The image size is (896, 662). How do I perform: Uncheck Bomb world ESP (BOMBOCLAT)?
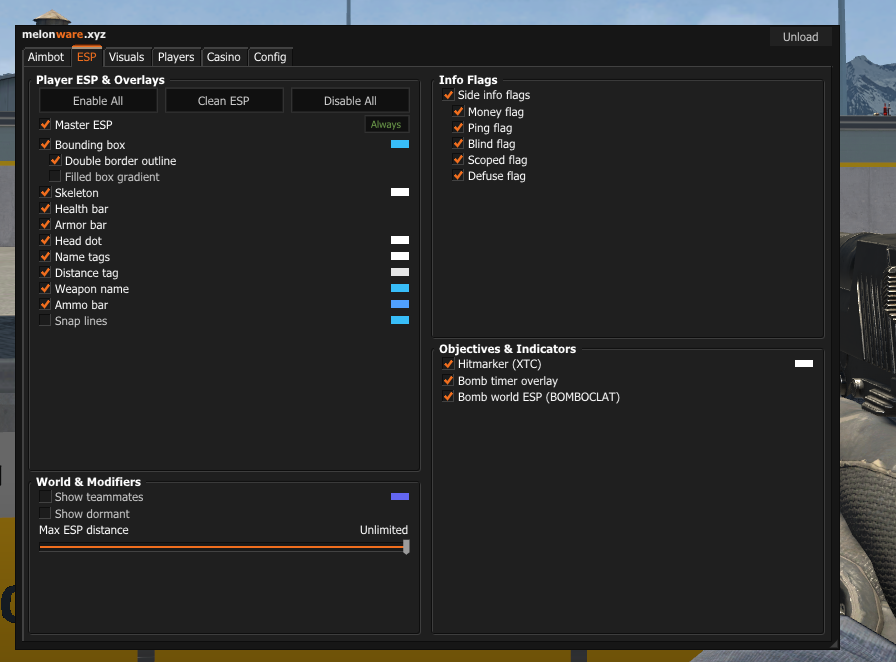448,396
